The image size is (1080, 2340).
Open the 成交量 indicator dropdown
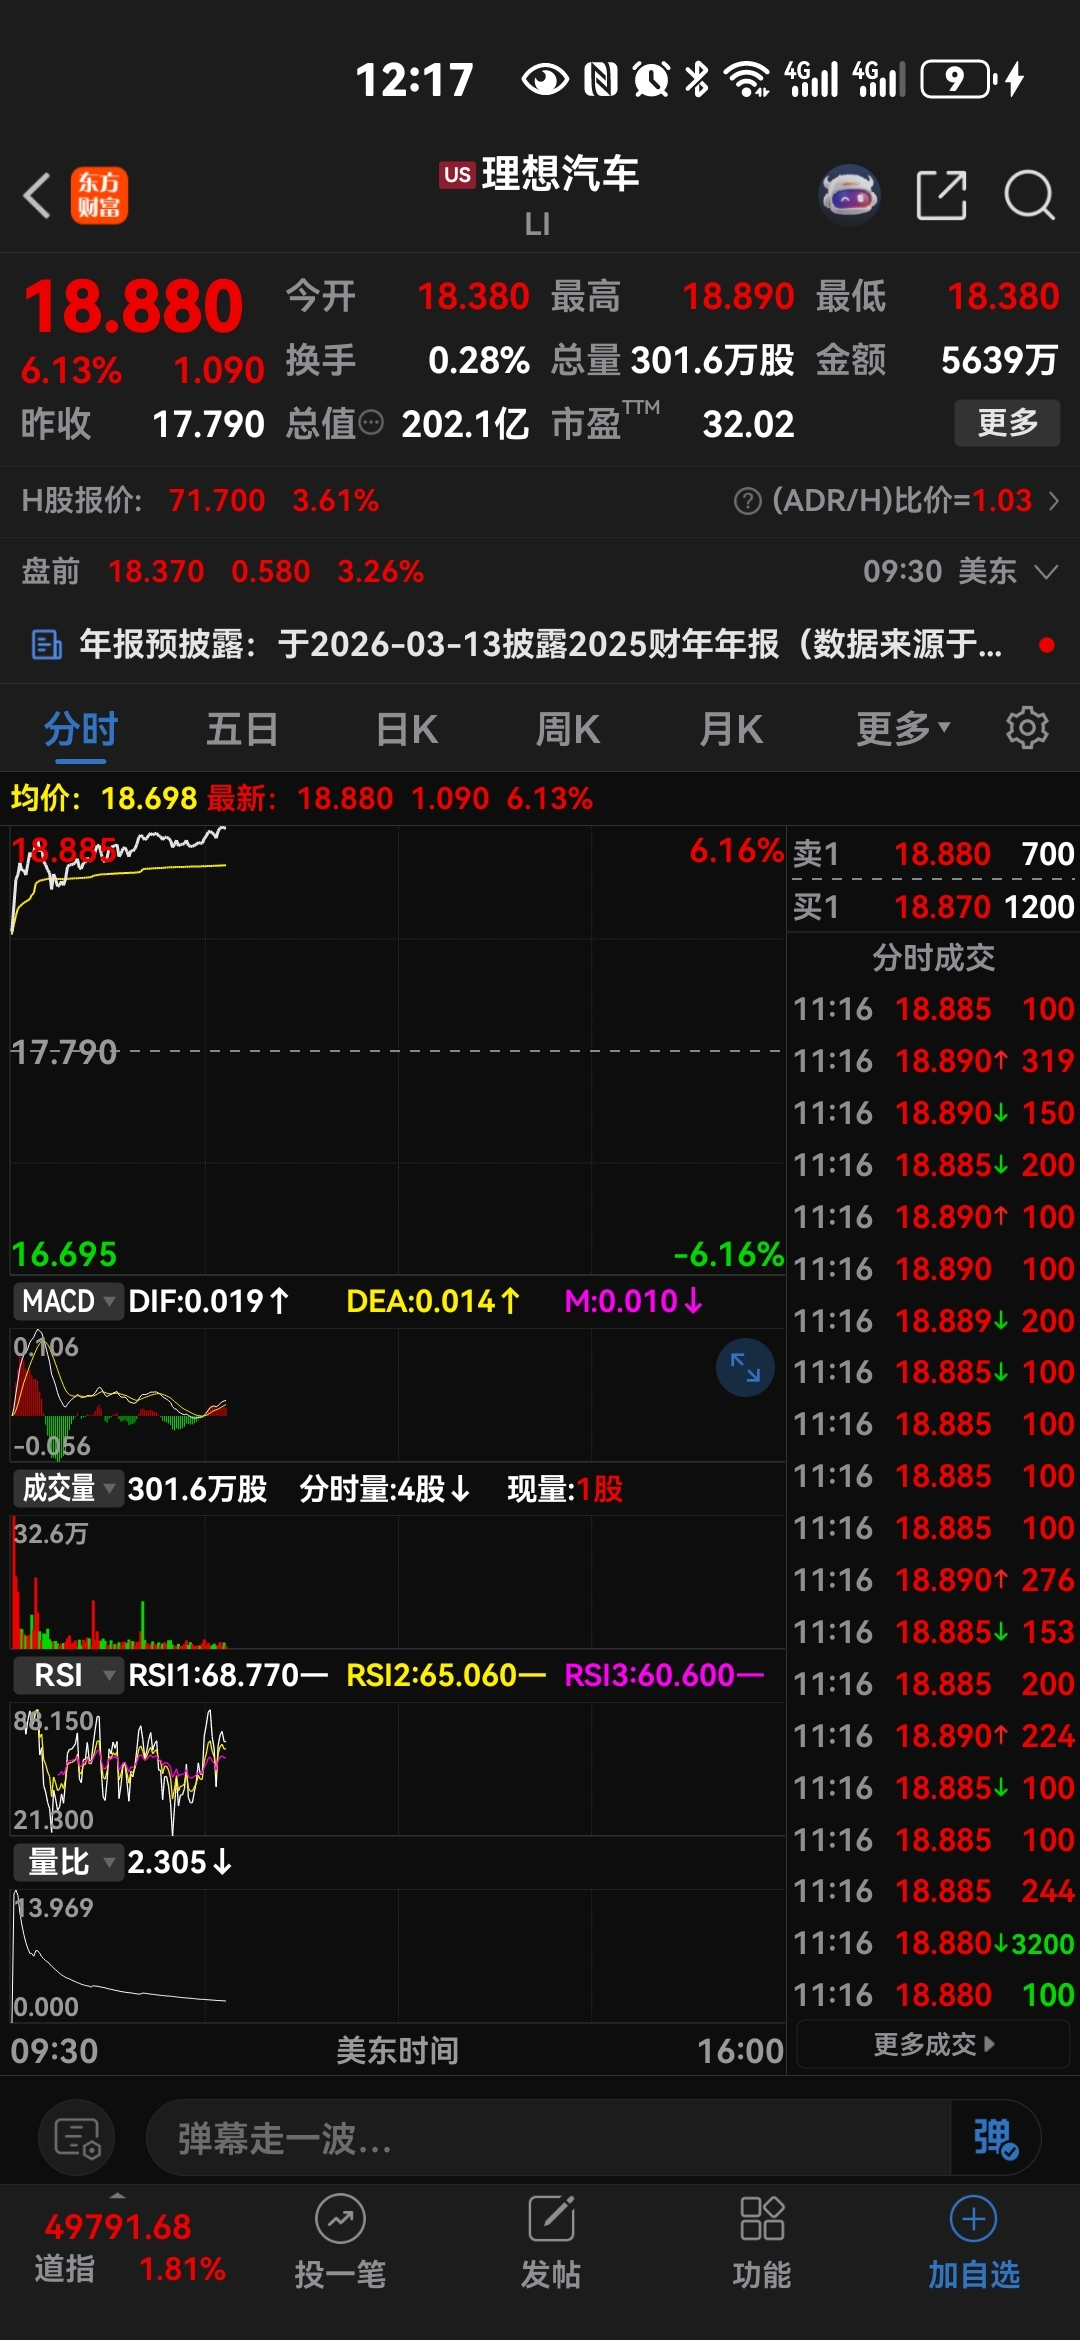point(68,1489)
